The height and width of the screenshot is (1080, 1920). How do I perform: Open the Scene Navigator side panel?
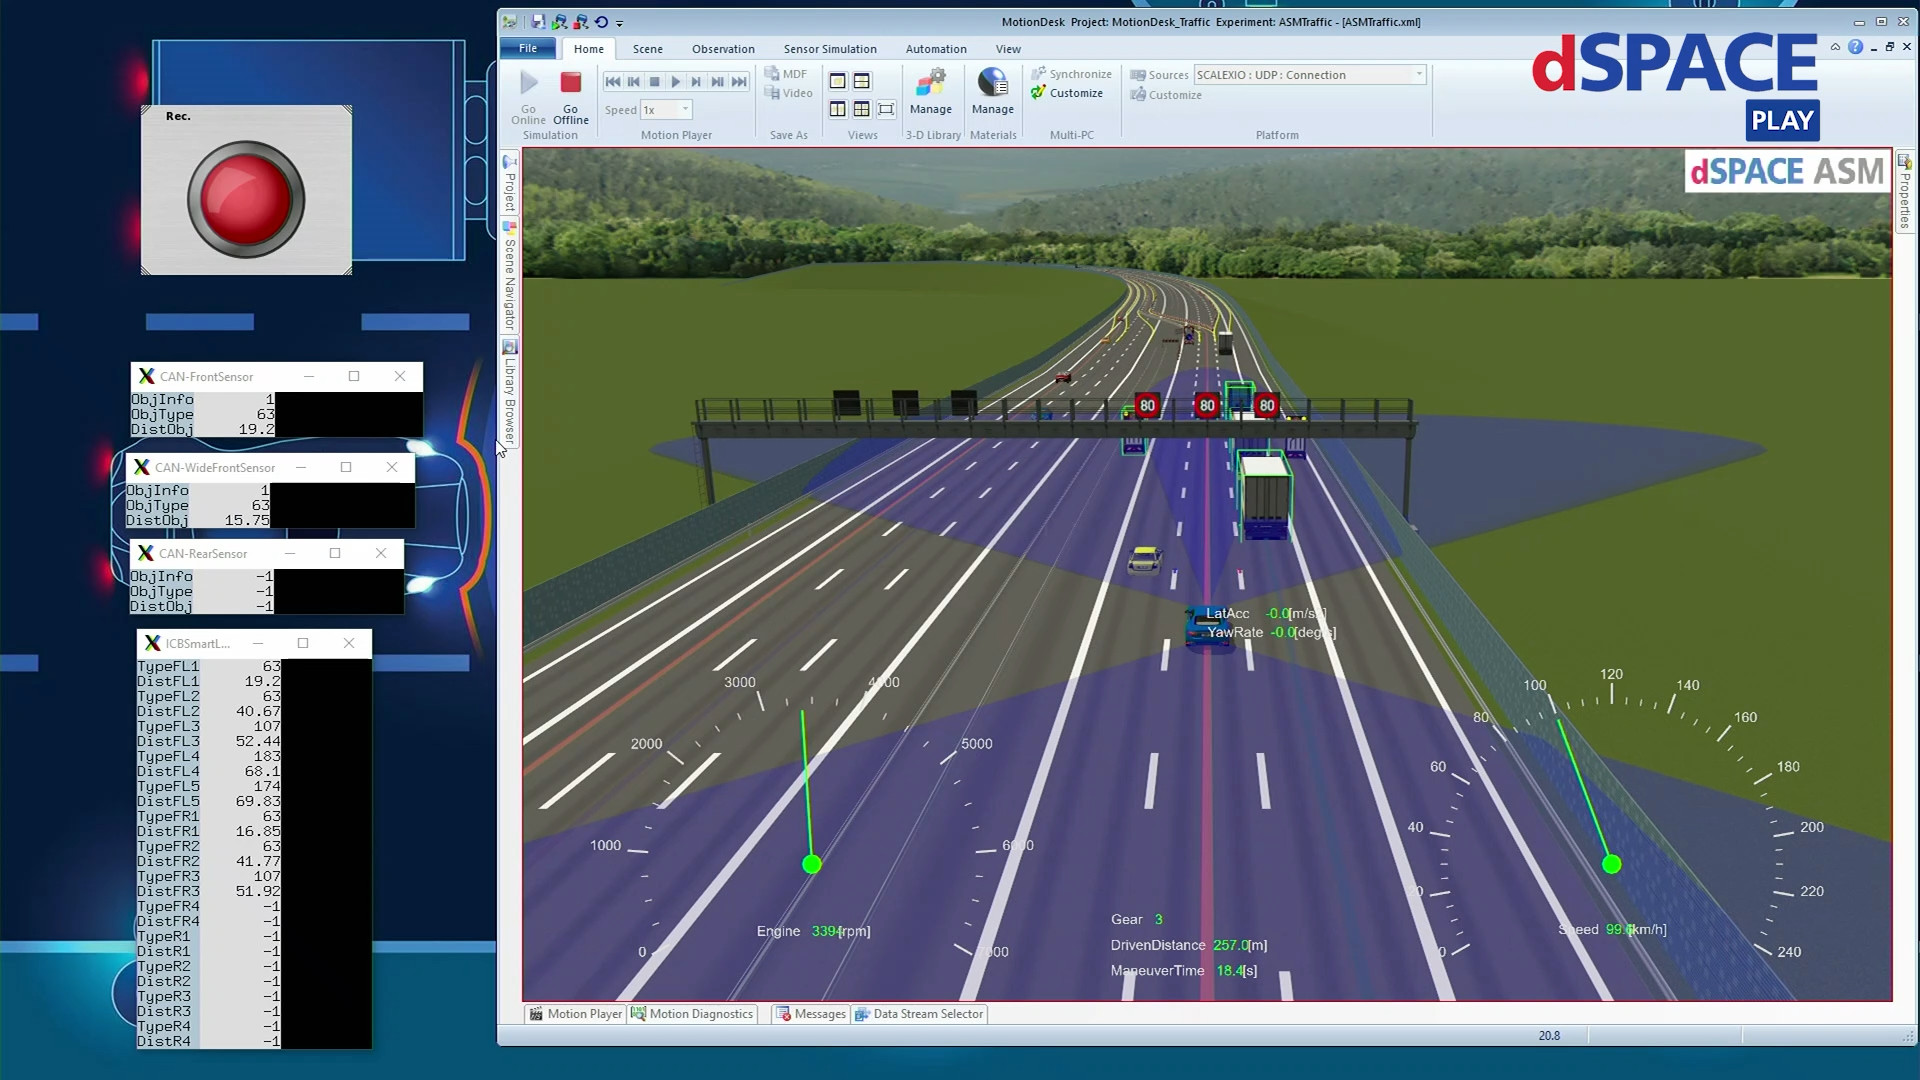point(509,279)
